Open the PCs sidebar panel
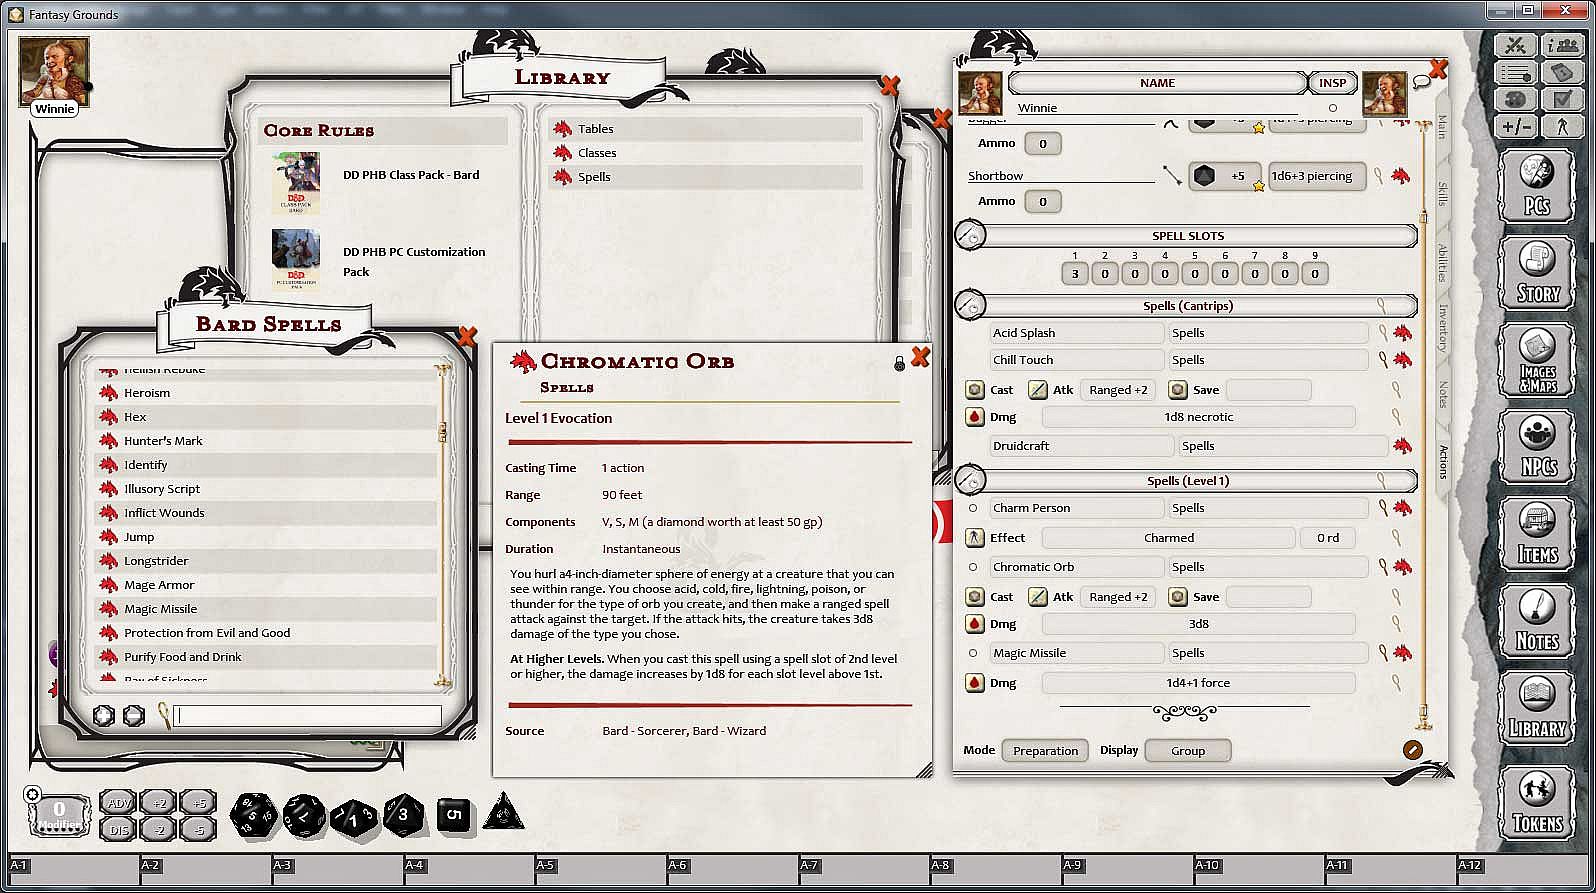The height and width of the screenshot is (893, 1596). pos(1537,183)
